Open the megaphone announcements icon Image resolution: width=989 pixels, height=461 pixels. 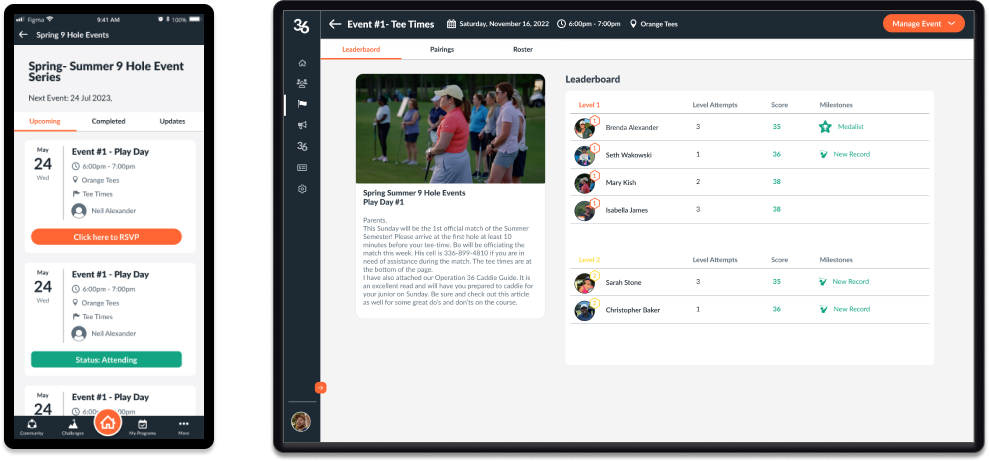tap(302, 125)
